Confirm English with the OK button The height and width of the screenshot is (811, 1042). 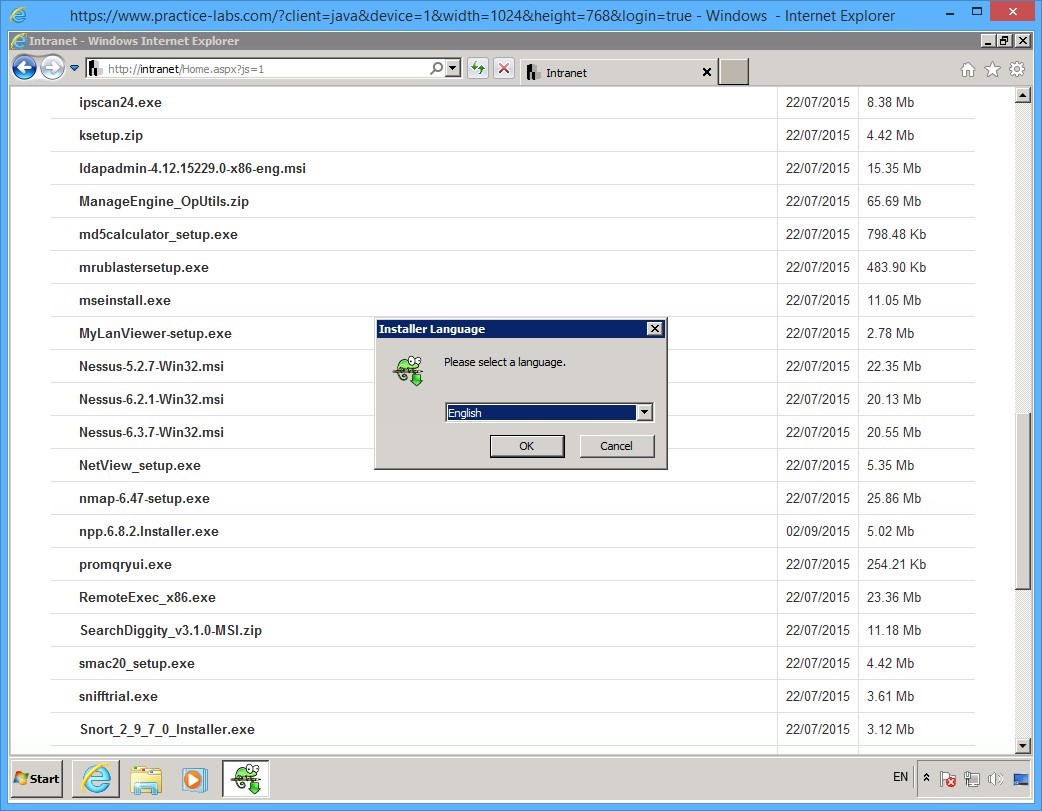coord(527,446)
